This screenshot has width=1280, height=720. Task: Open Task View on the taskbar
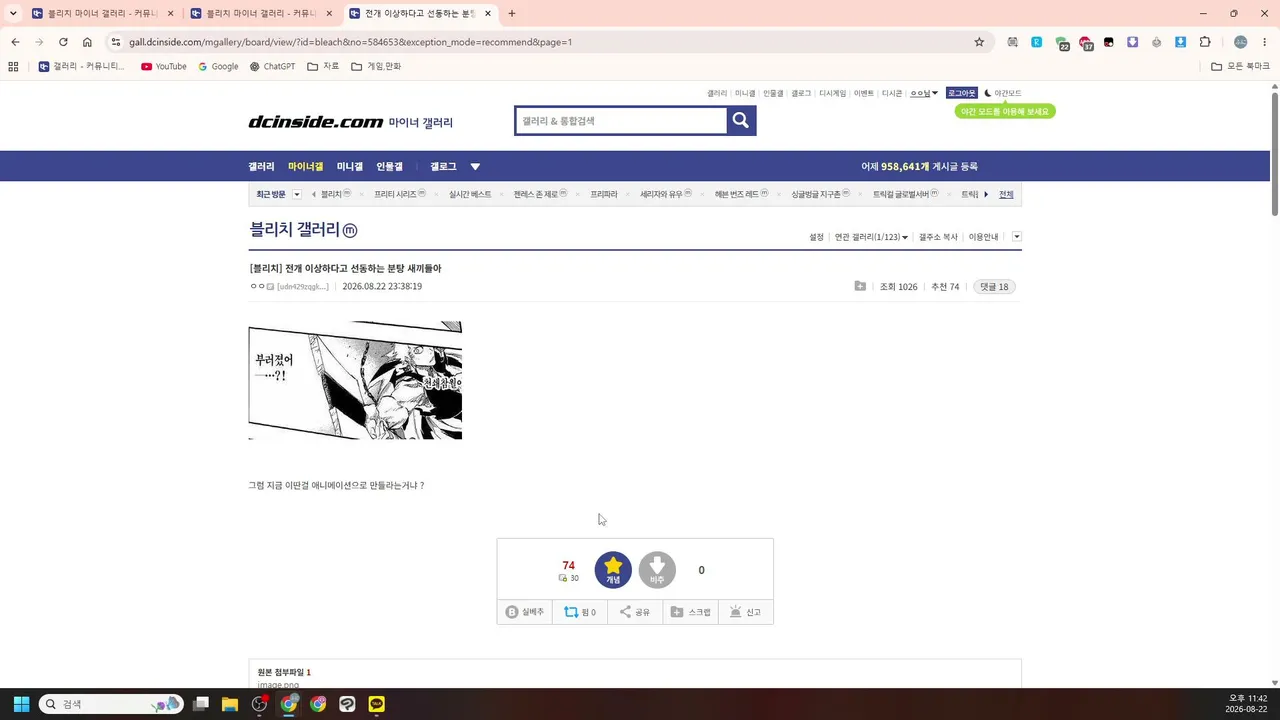(x=201, y=704)
